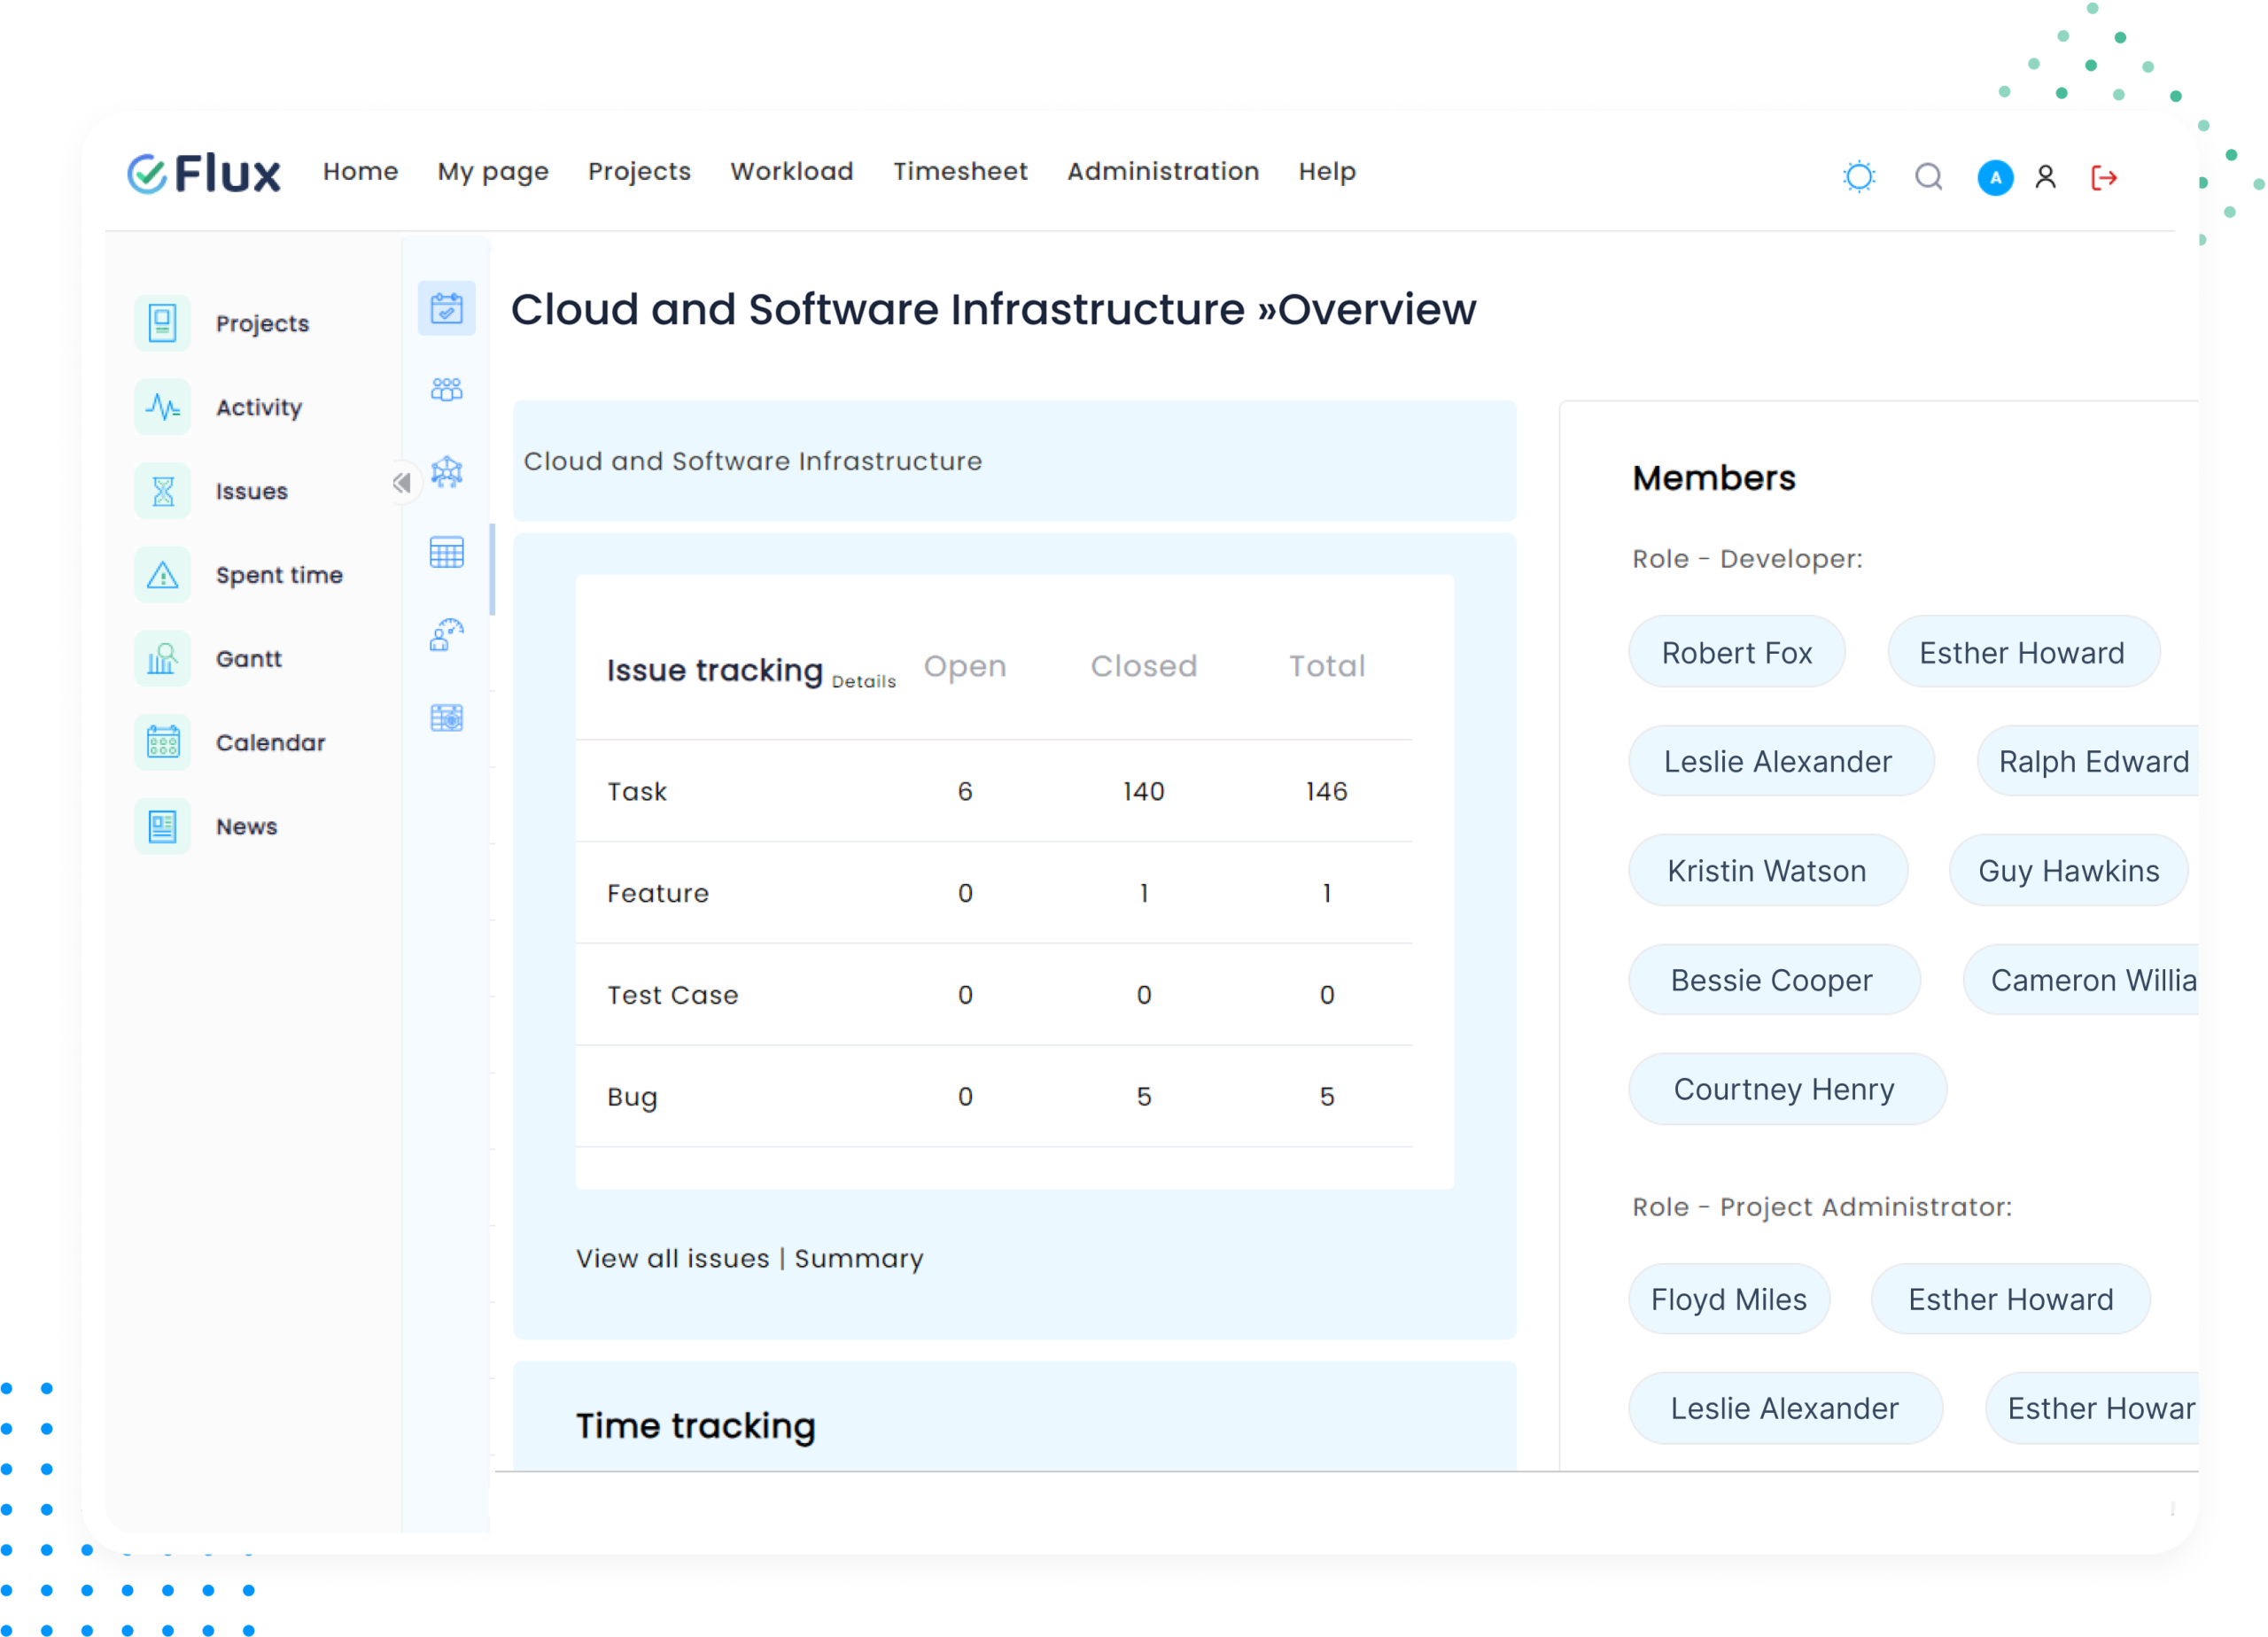Open Gantt from the sidebar
This screenshot has height=1637, width=2268.
point(249,658)
